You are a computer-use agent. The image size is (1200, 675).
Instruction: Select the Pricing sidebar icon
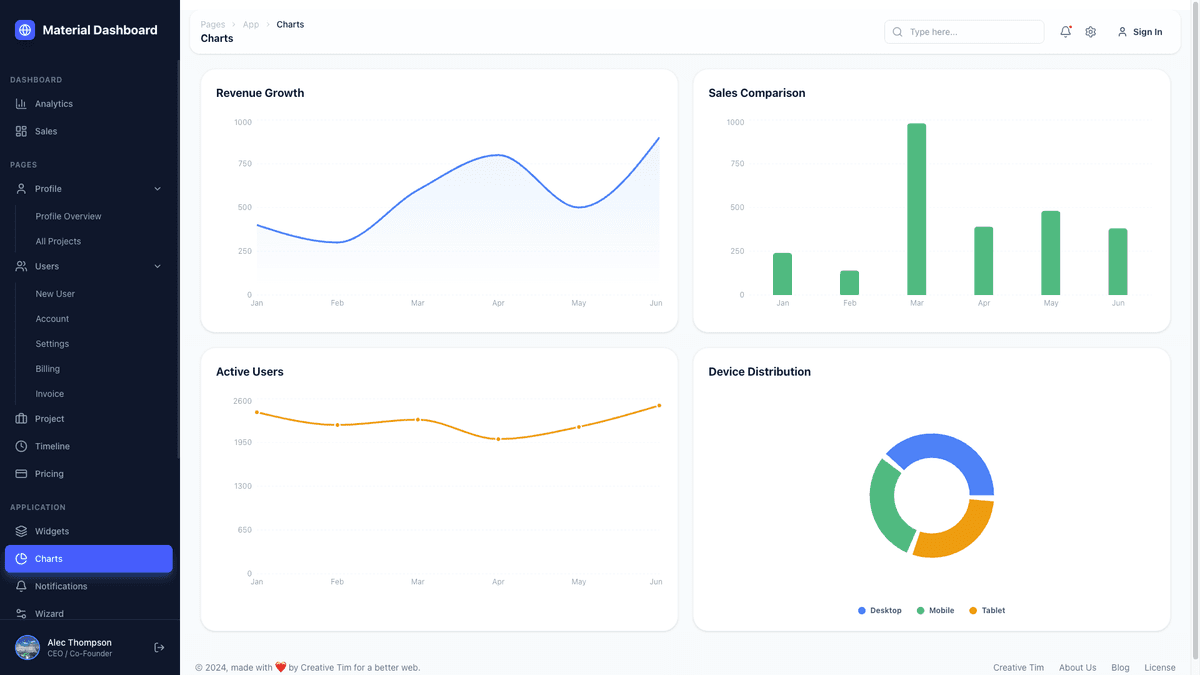tap(20, 473)
